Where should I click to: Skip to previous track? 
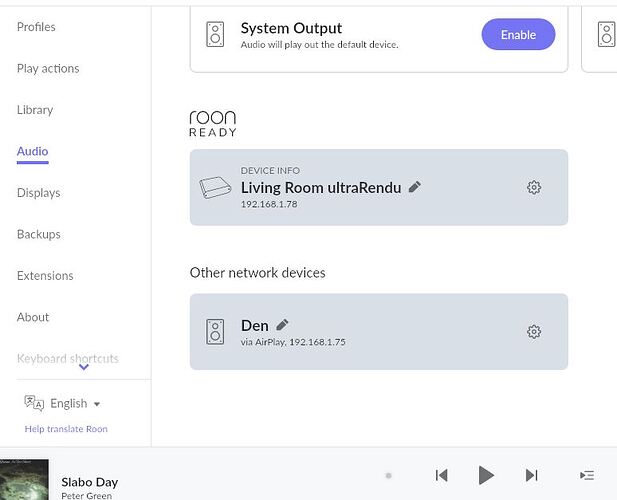(442, 475)
